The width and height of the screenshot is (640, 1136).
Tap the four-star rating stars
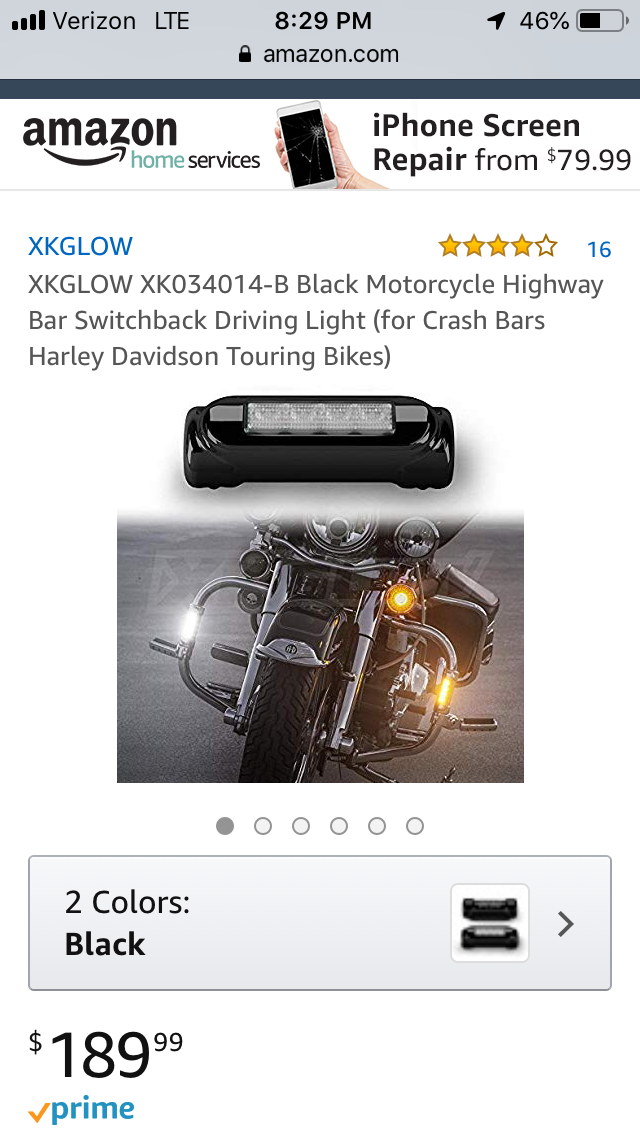(x=498, y=247)
